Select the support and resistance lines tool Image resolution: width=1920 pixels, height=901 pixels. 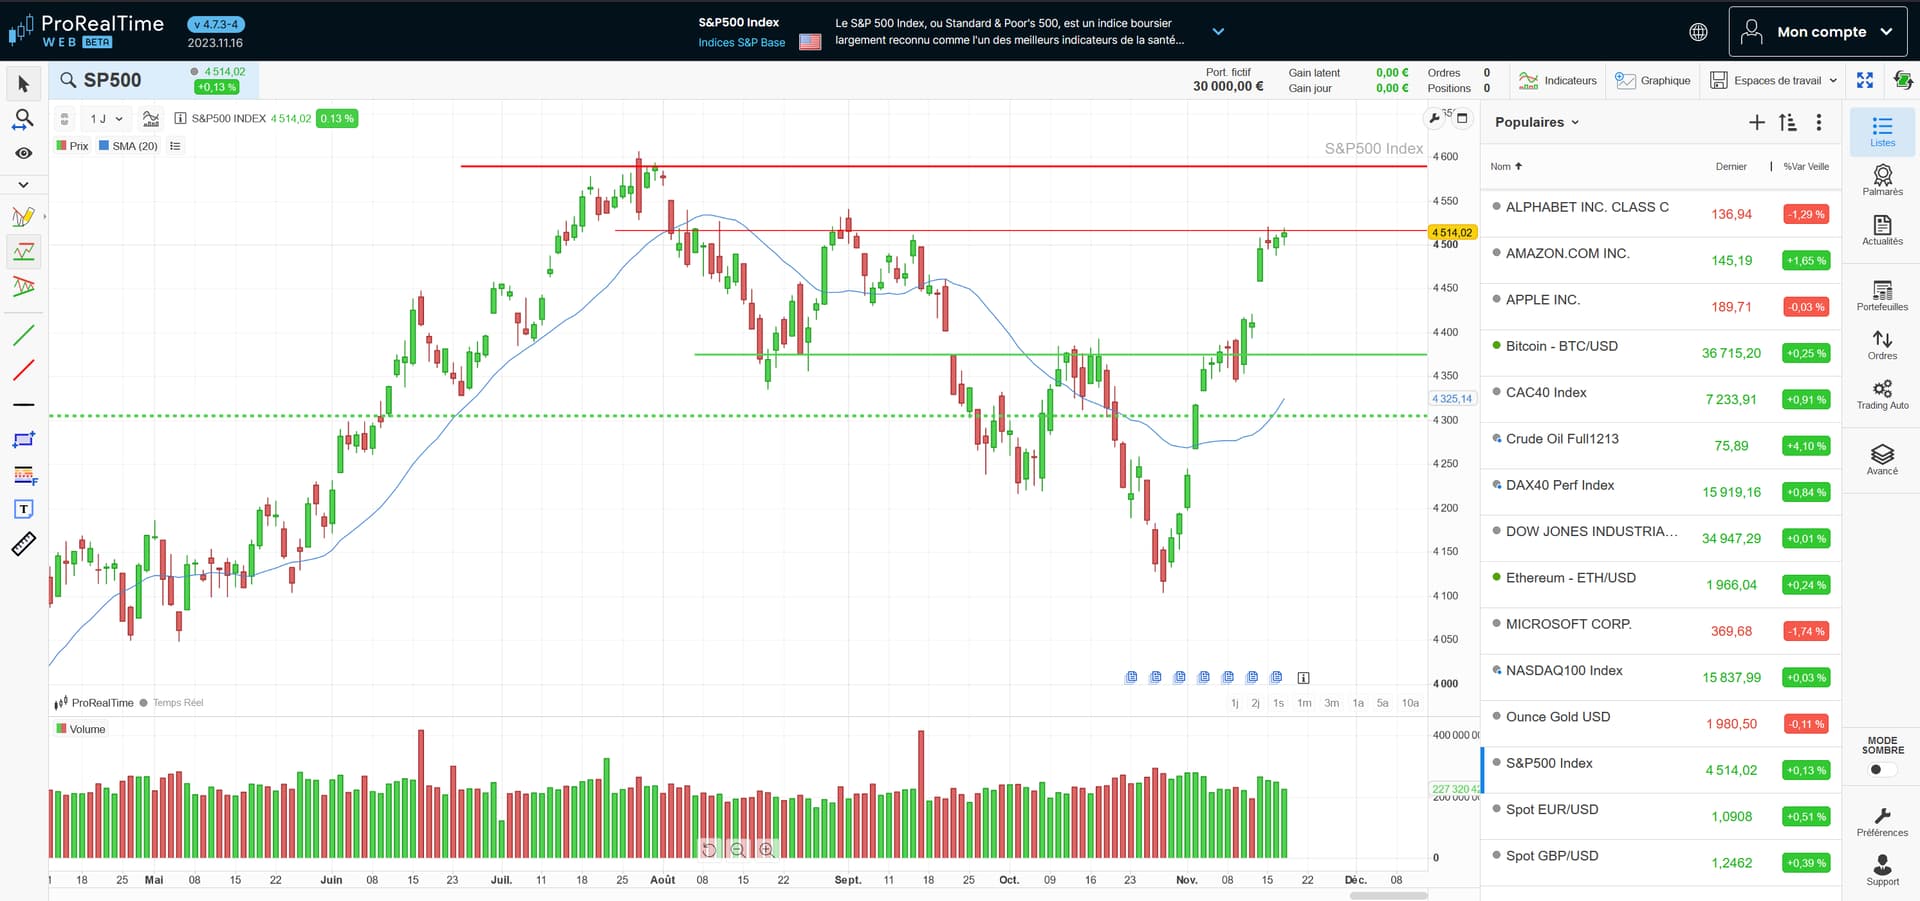[24, 252]
